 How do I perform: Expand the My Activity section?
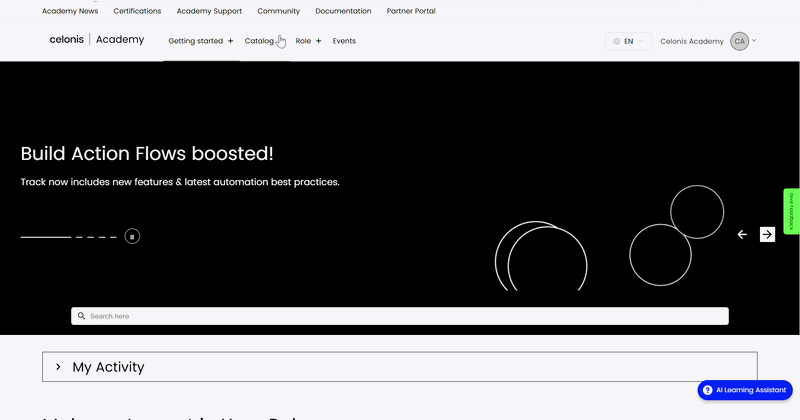click(x=58, y=366)
